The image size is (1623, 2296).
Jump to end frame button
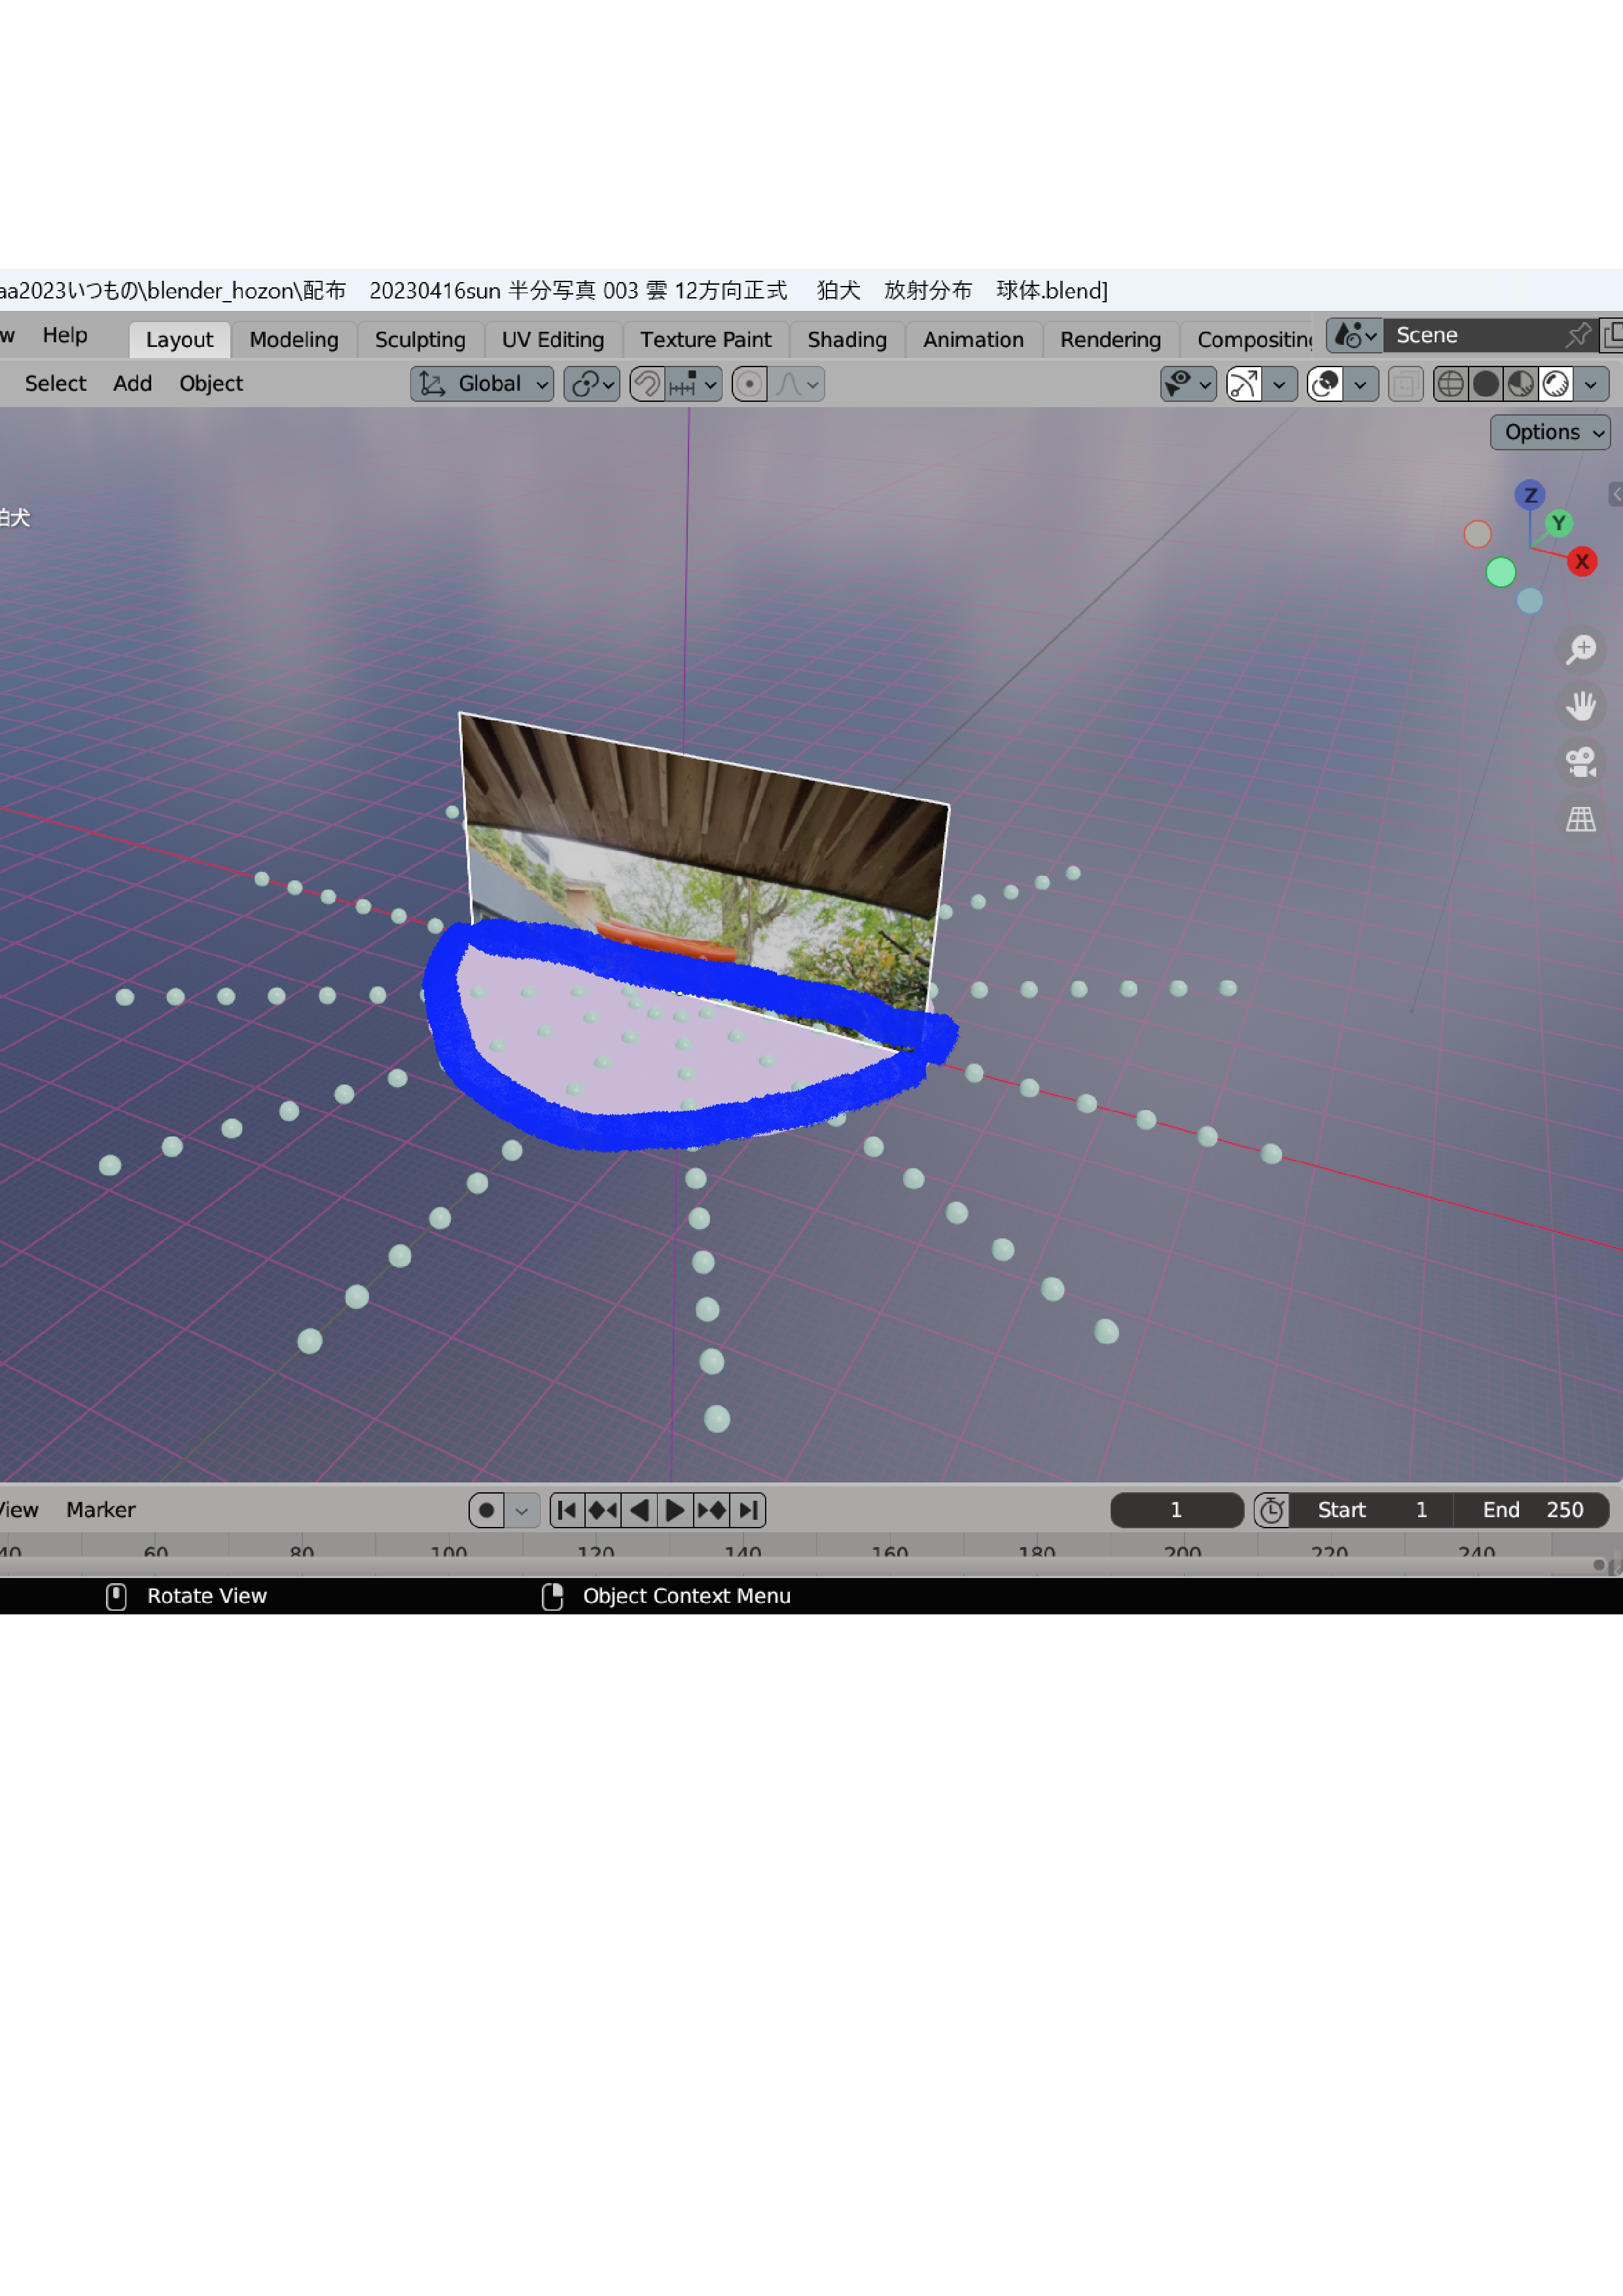[x=749, y=1510]
